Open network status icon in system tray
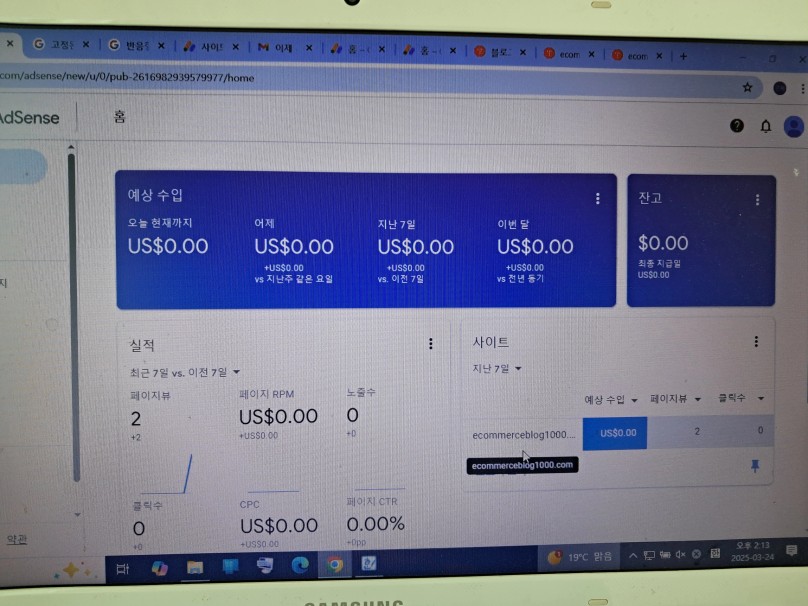The width and height of the screenshot is (808, 606). [x=649, y=556]
